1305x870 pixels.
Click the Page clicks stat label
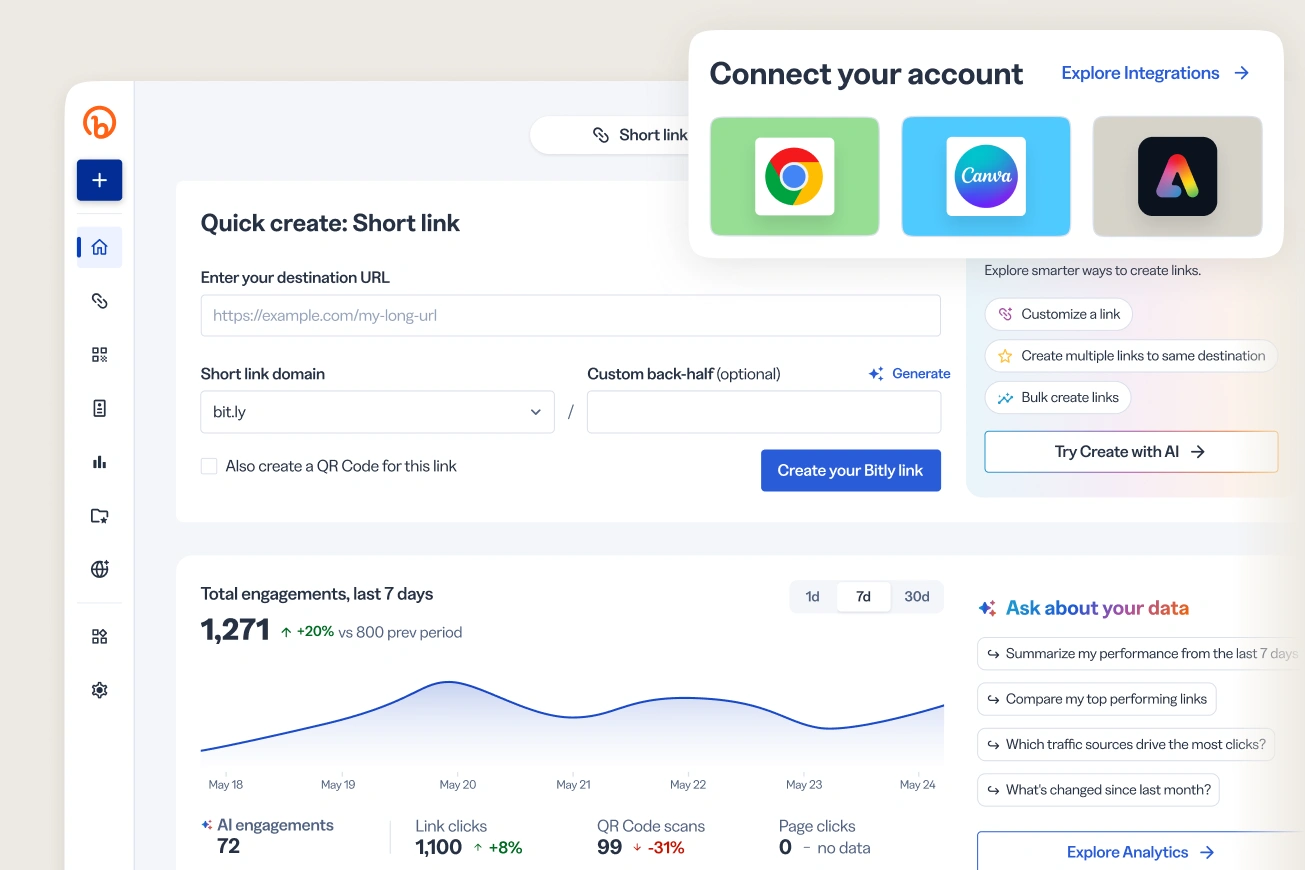click(817, 826)
